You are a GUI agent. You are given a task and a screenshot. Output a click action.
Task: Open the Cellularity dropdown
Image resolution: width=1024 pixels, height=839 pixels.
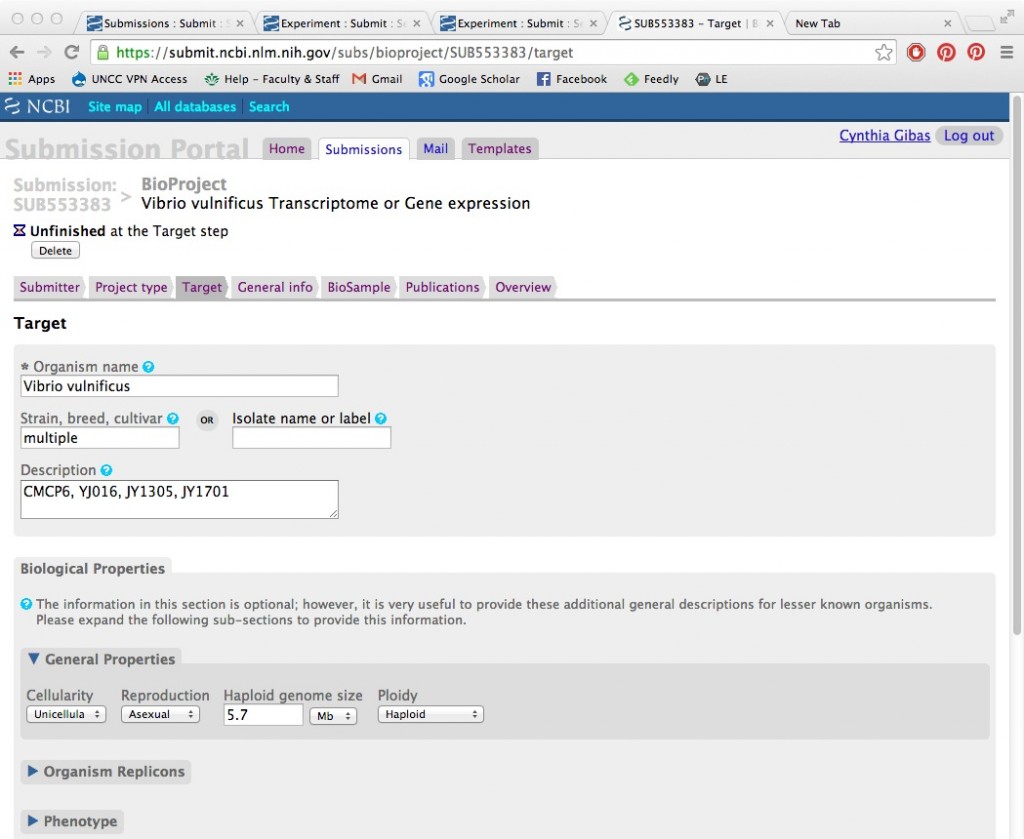[66, 715]
